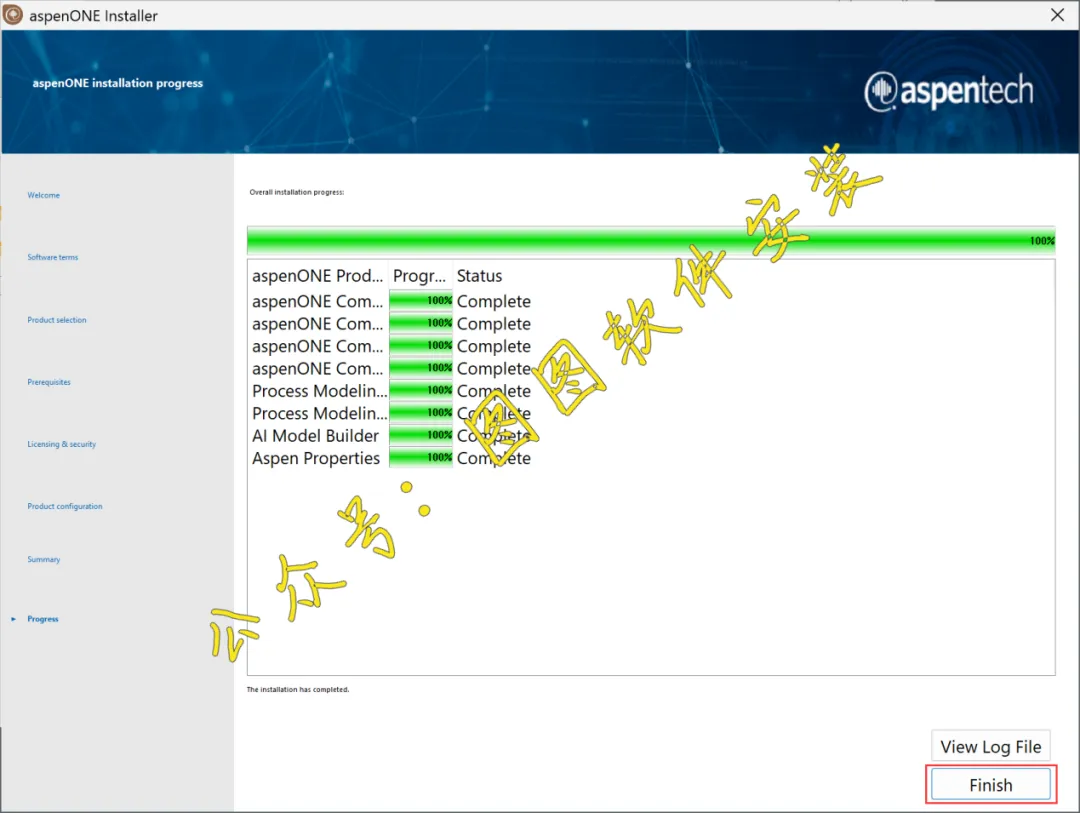Image resolution: width=1080 pixels, height=813 pixels.
Task: Select the Licensing & security step
Action: point(61,444)
